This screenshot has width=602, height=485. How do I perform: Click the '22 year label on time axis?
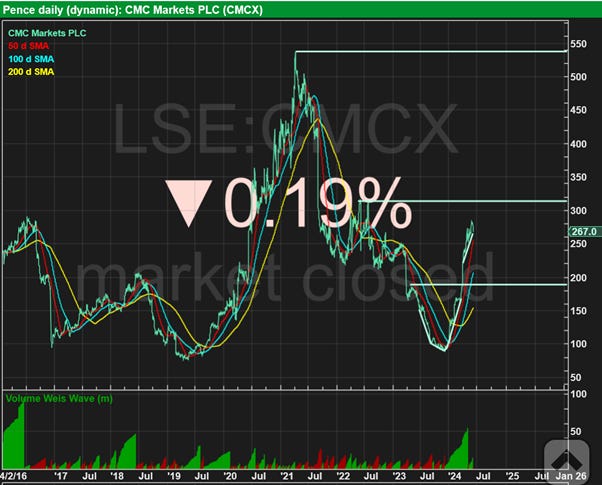click(343, 476)
